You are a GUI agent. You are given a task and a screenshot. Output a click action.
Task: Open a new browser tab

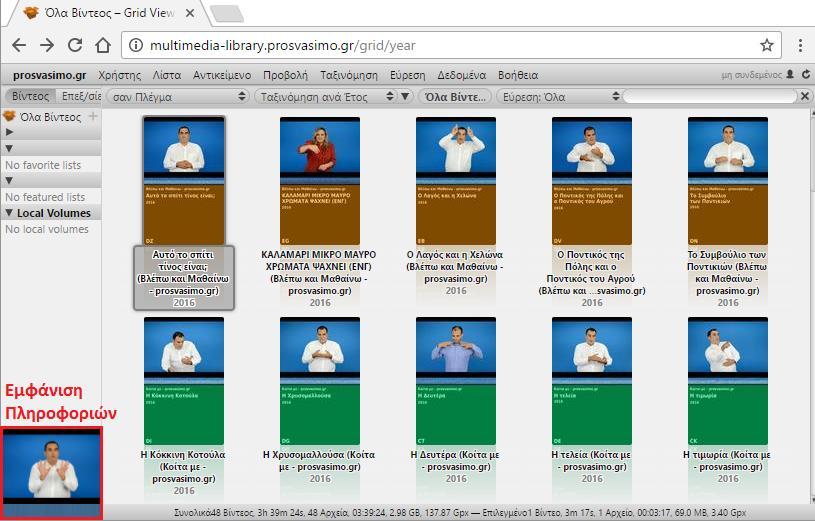click(x=227, y=14)
